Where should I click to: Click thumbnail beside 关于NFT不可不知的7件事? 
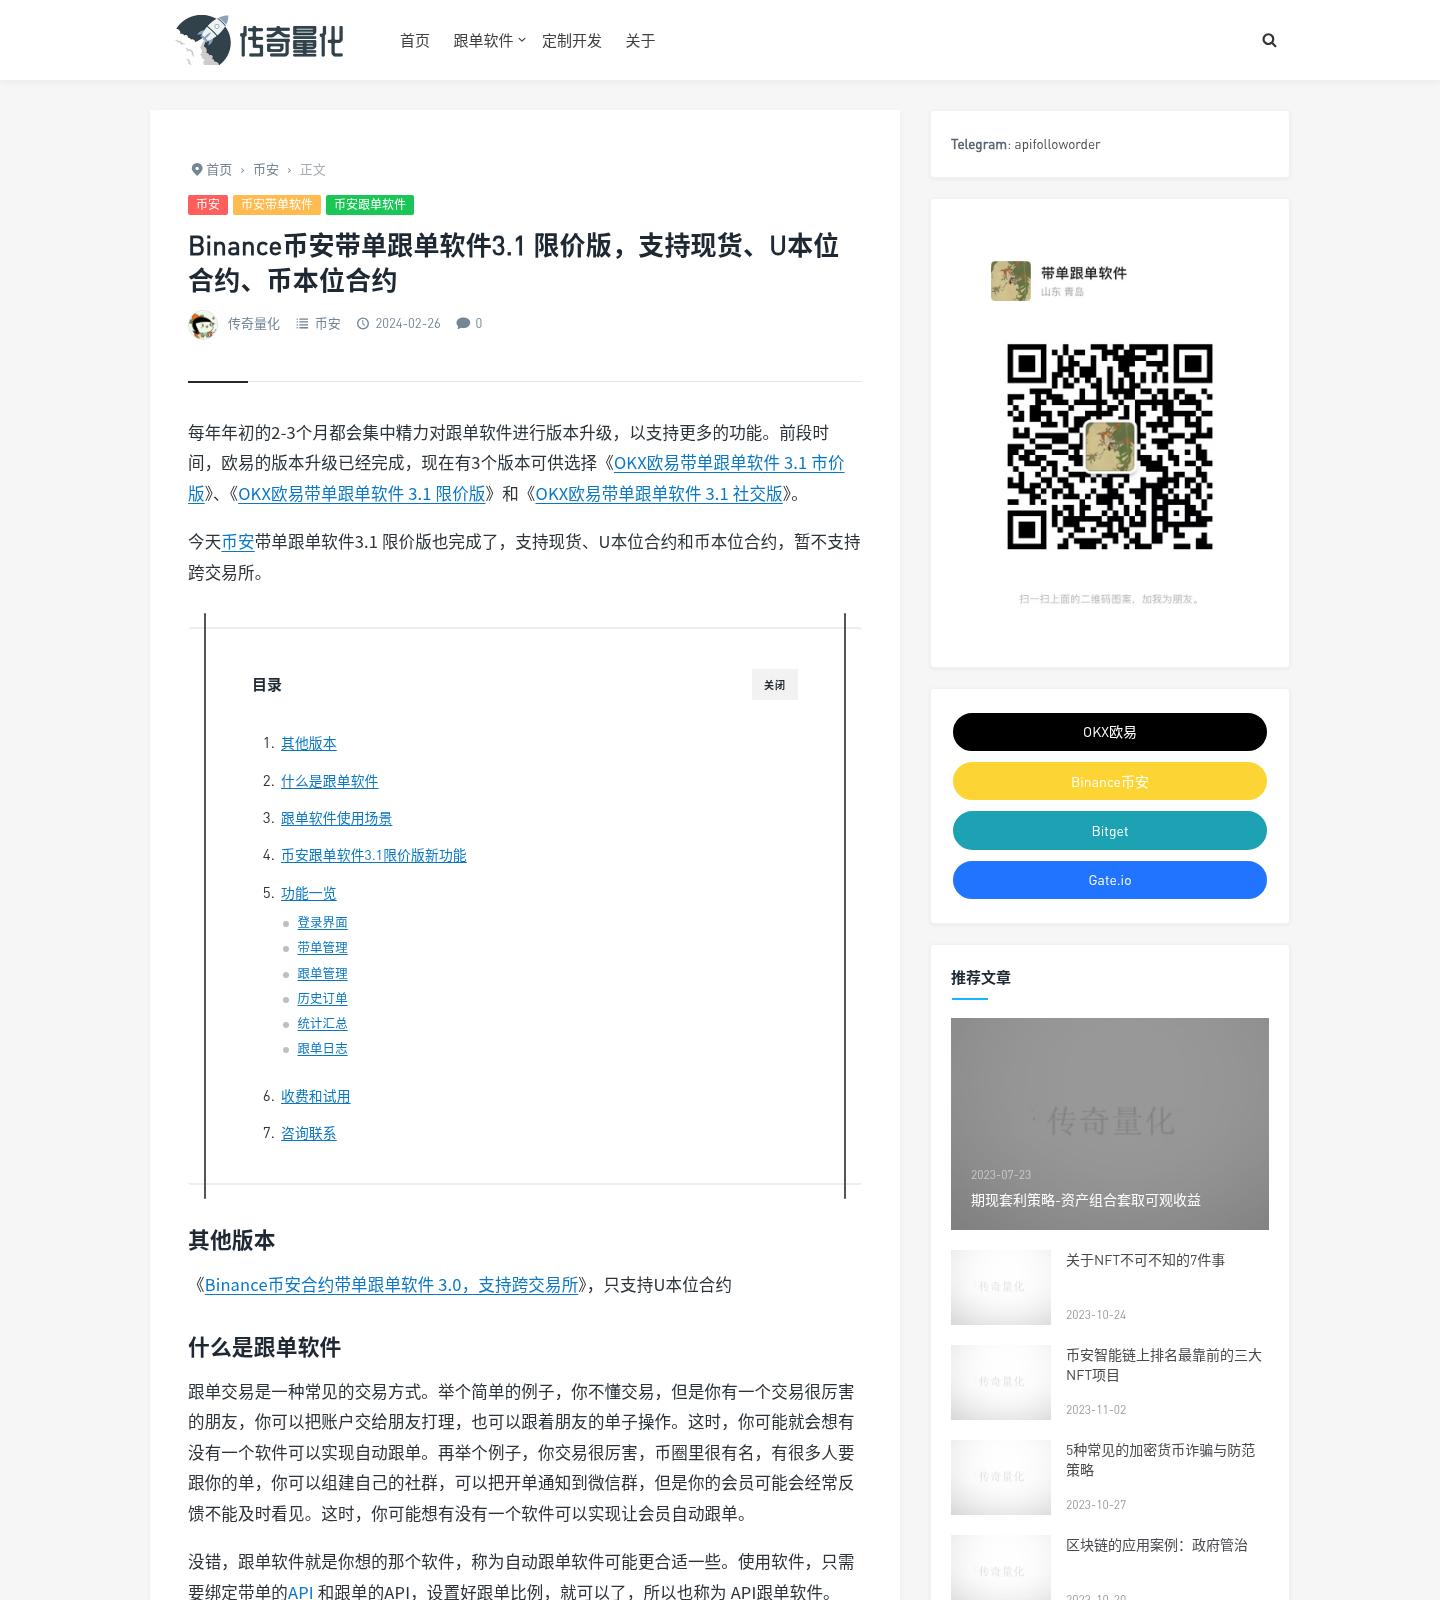1001,1287
